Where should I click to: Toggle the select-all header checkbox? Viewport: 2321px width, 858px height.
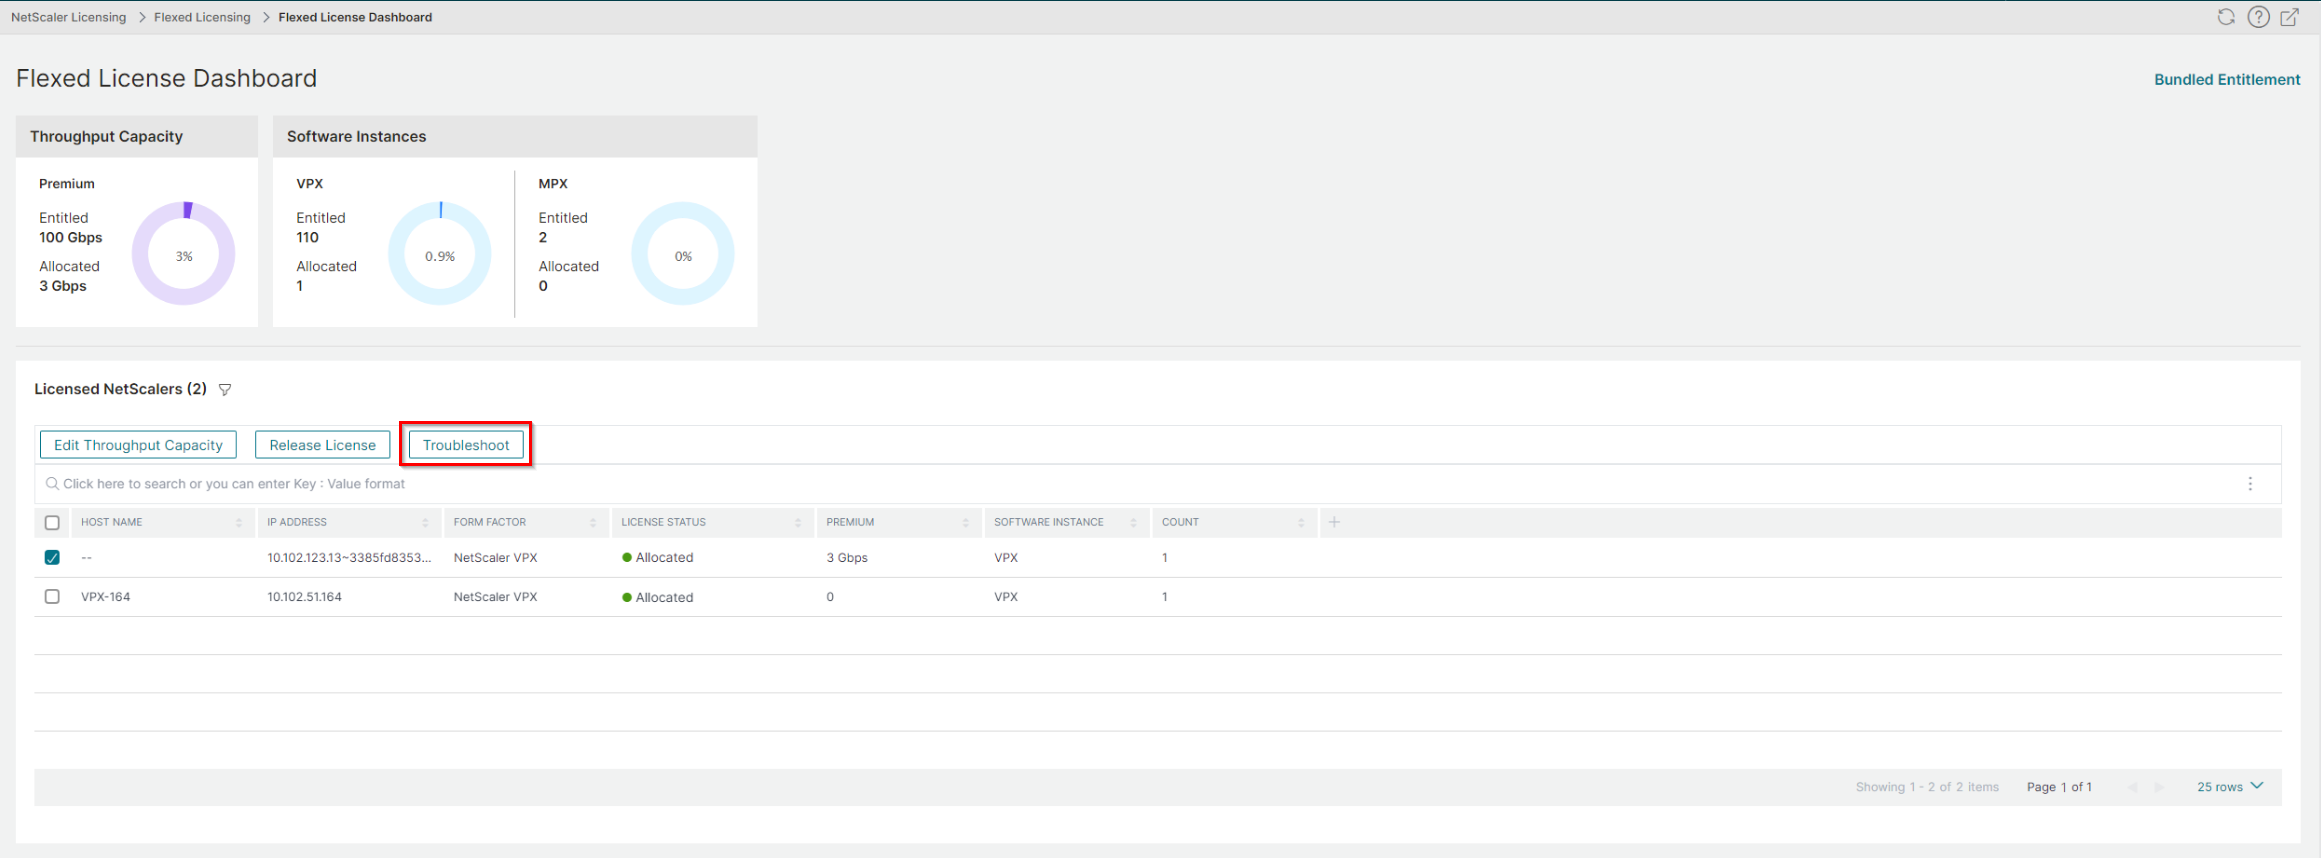pos(52,523)
